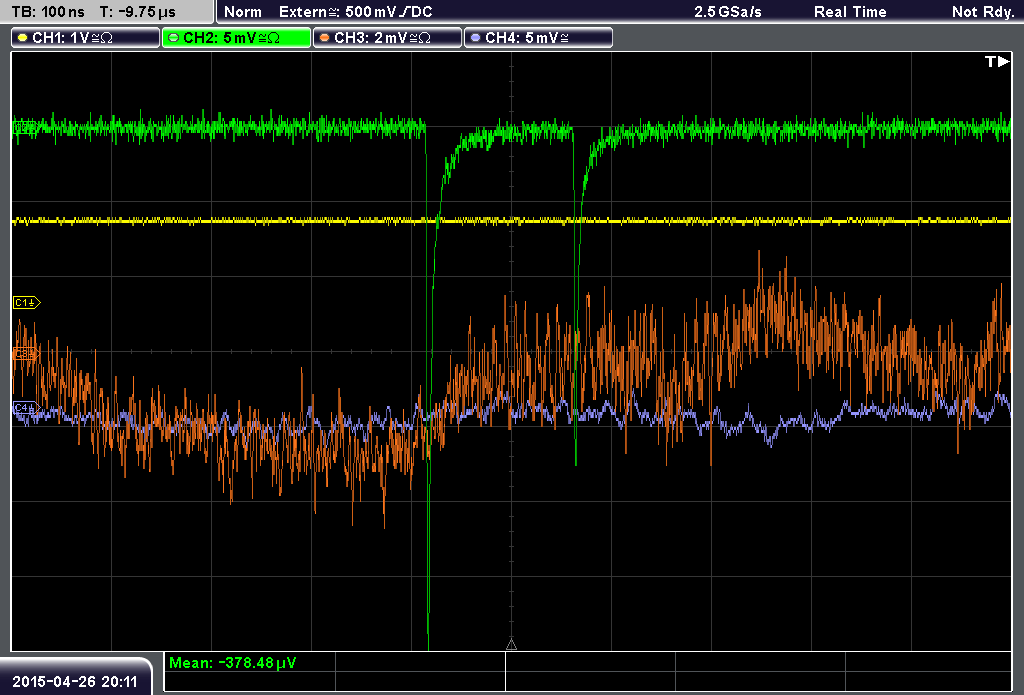Click the green C2 ground level marker
This screenshot has height=695, width=1024.
(x=25, y=127)
